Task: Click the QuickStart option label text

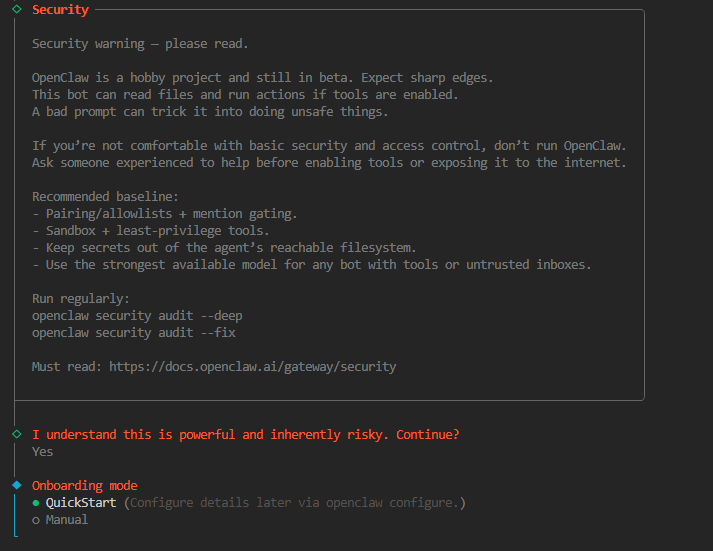Action: pyautogui.click(x=81, y=502)
